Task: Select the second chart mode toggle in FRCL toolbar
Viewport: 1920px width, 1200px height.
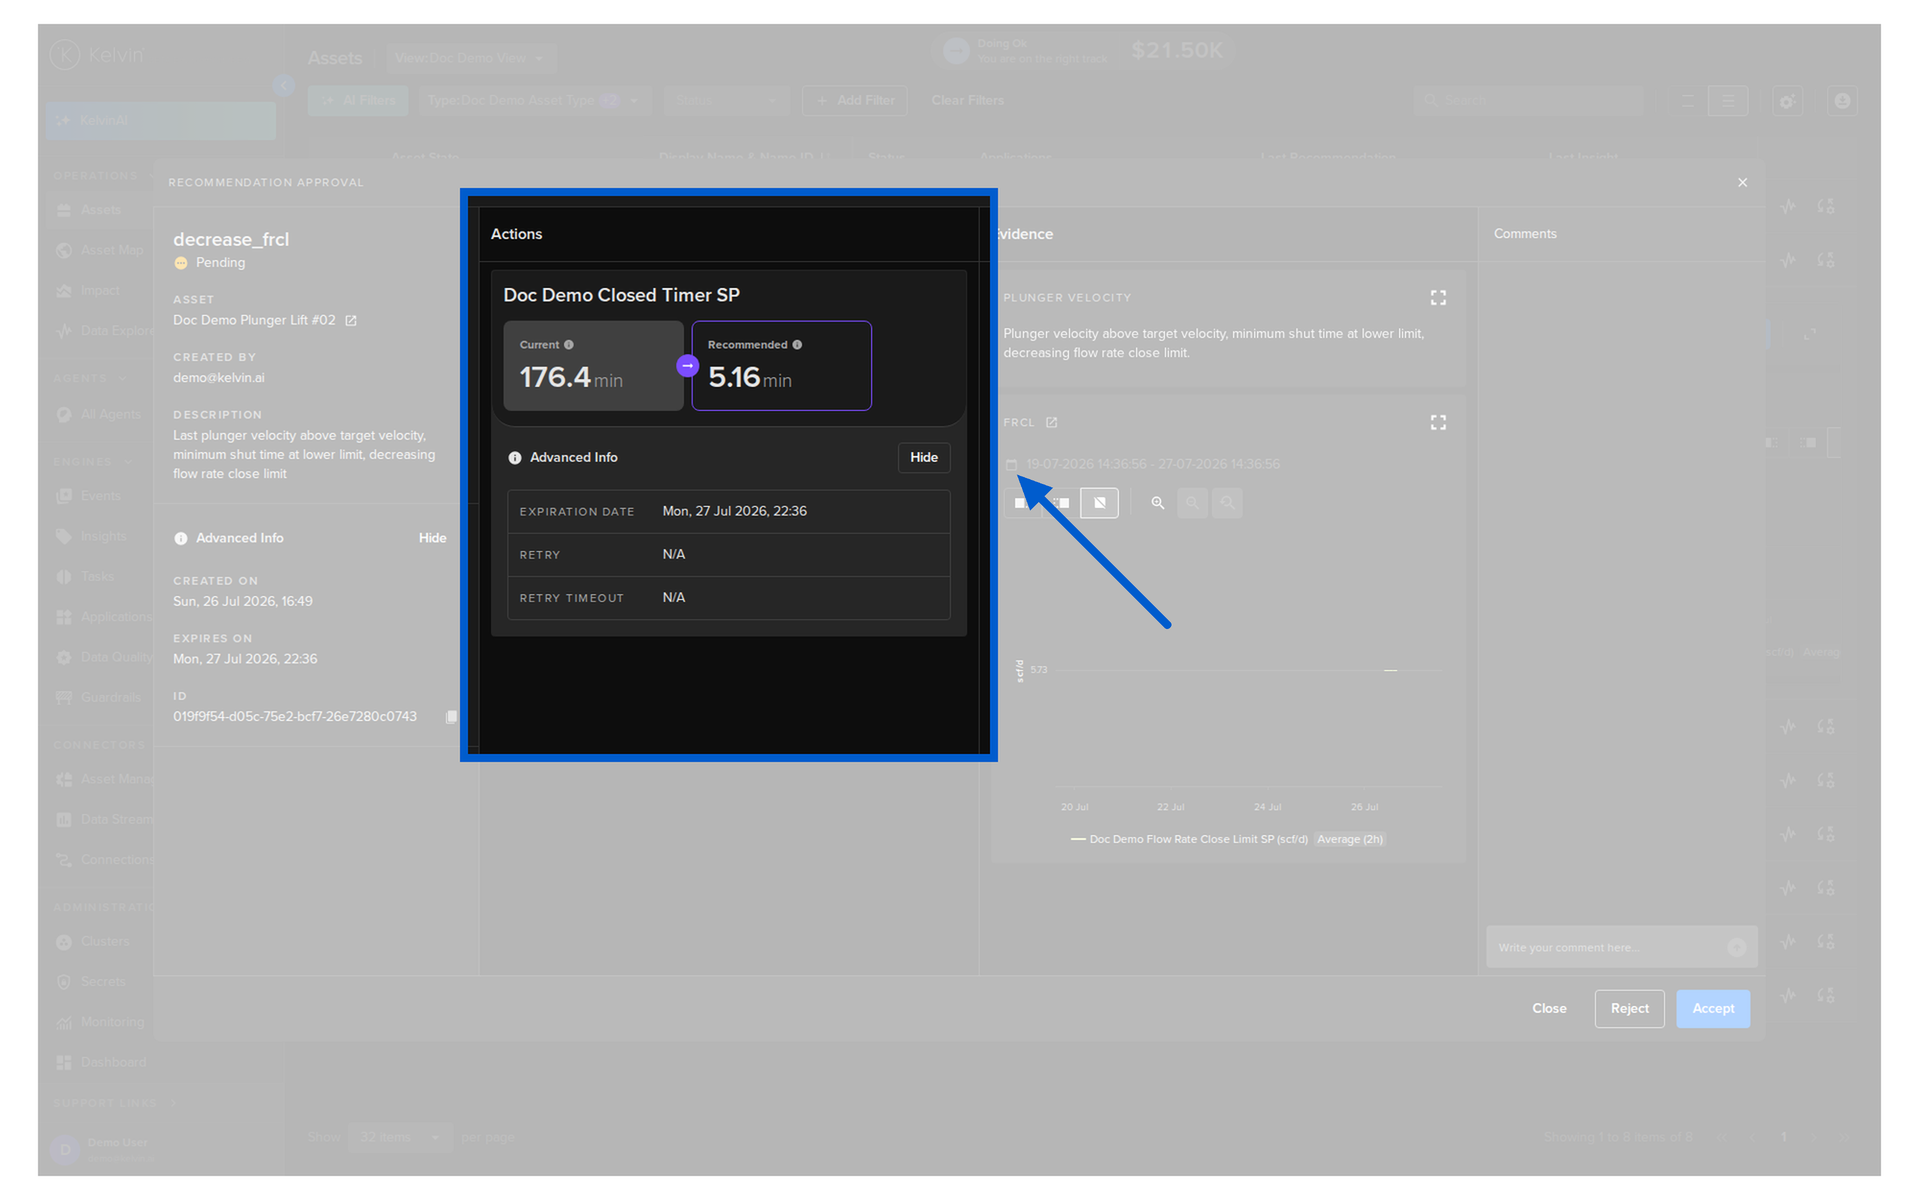Action: point(1061,503)
